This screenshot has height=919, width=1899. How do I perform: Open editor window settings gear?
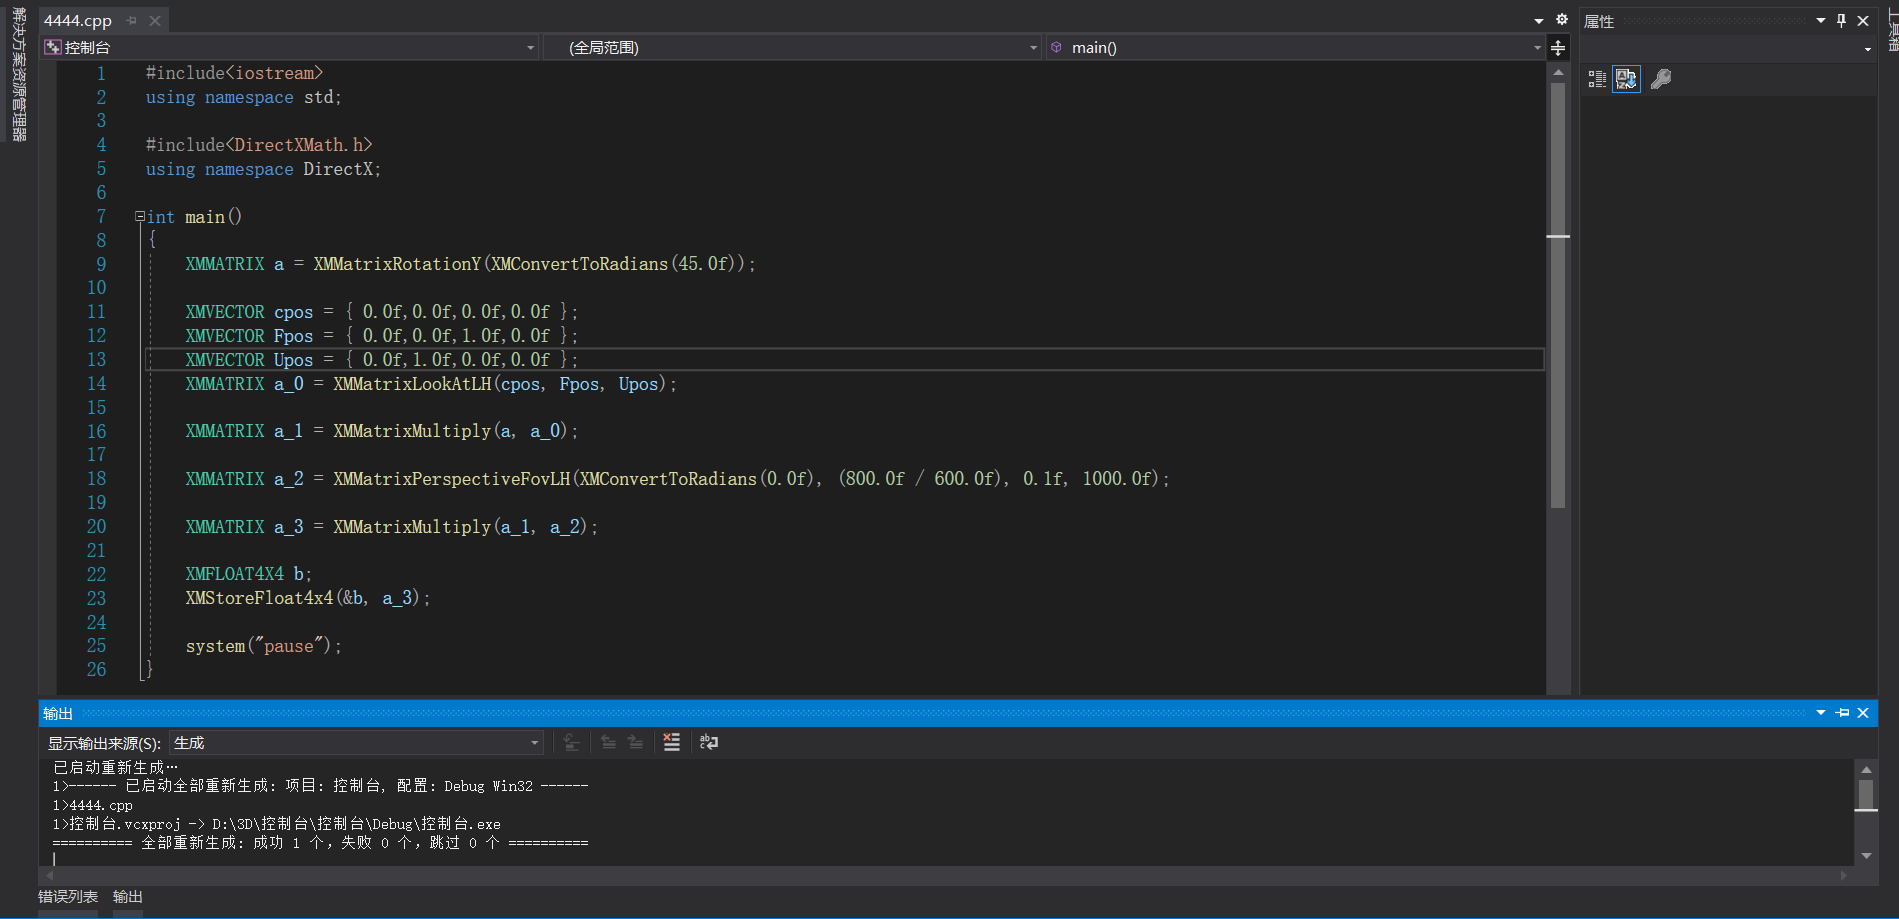pos(1562,19)
